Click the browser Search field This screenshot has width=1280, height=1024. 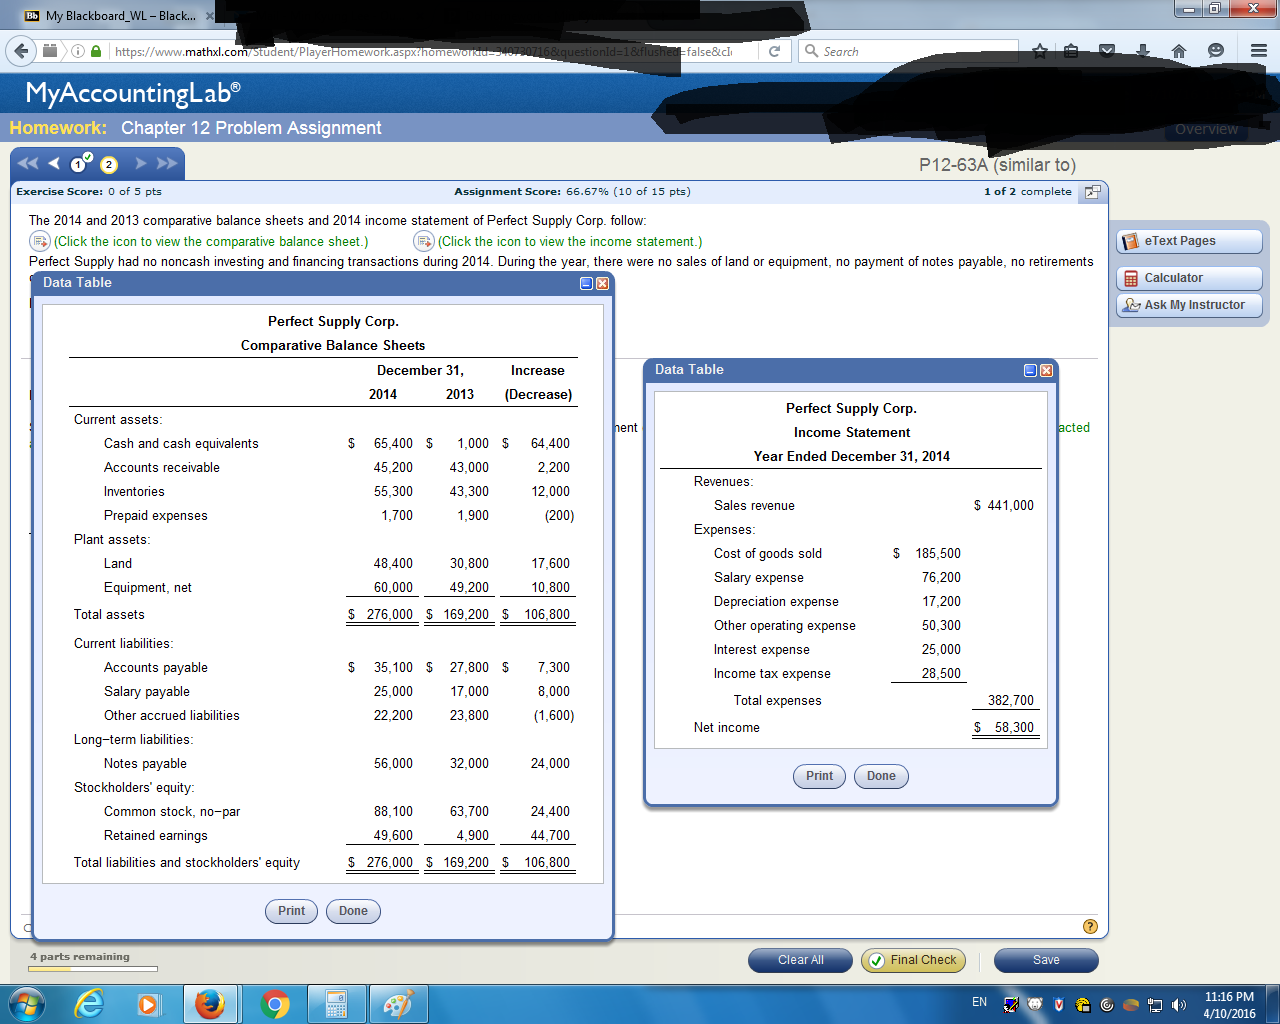908,51
